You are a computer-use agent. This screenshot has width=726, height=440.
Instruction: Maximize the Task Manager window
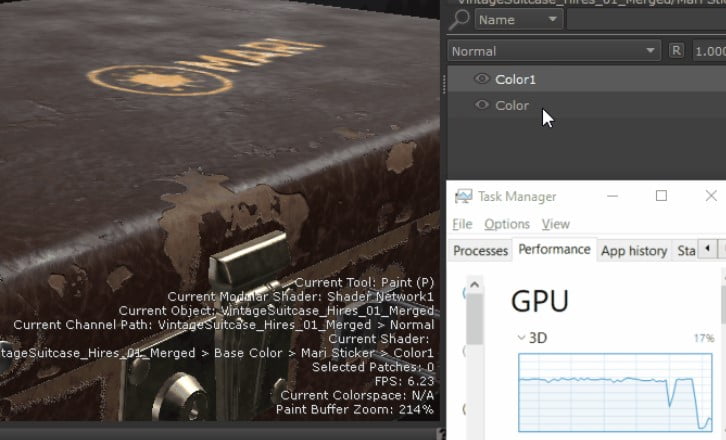tap(661, 196)
